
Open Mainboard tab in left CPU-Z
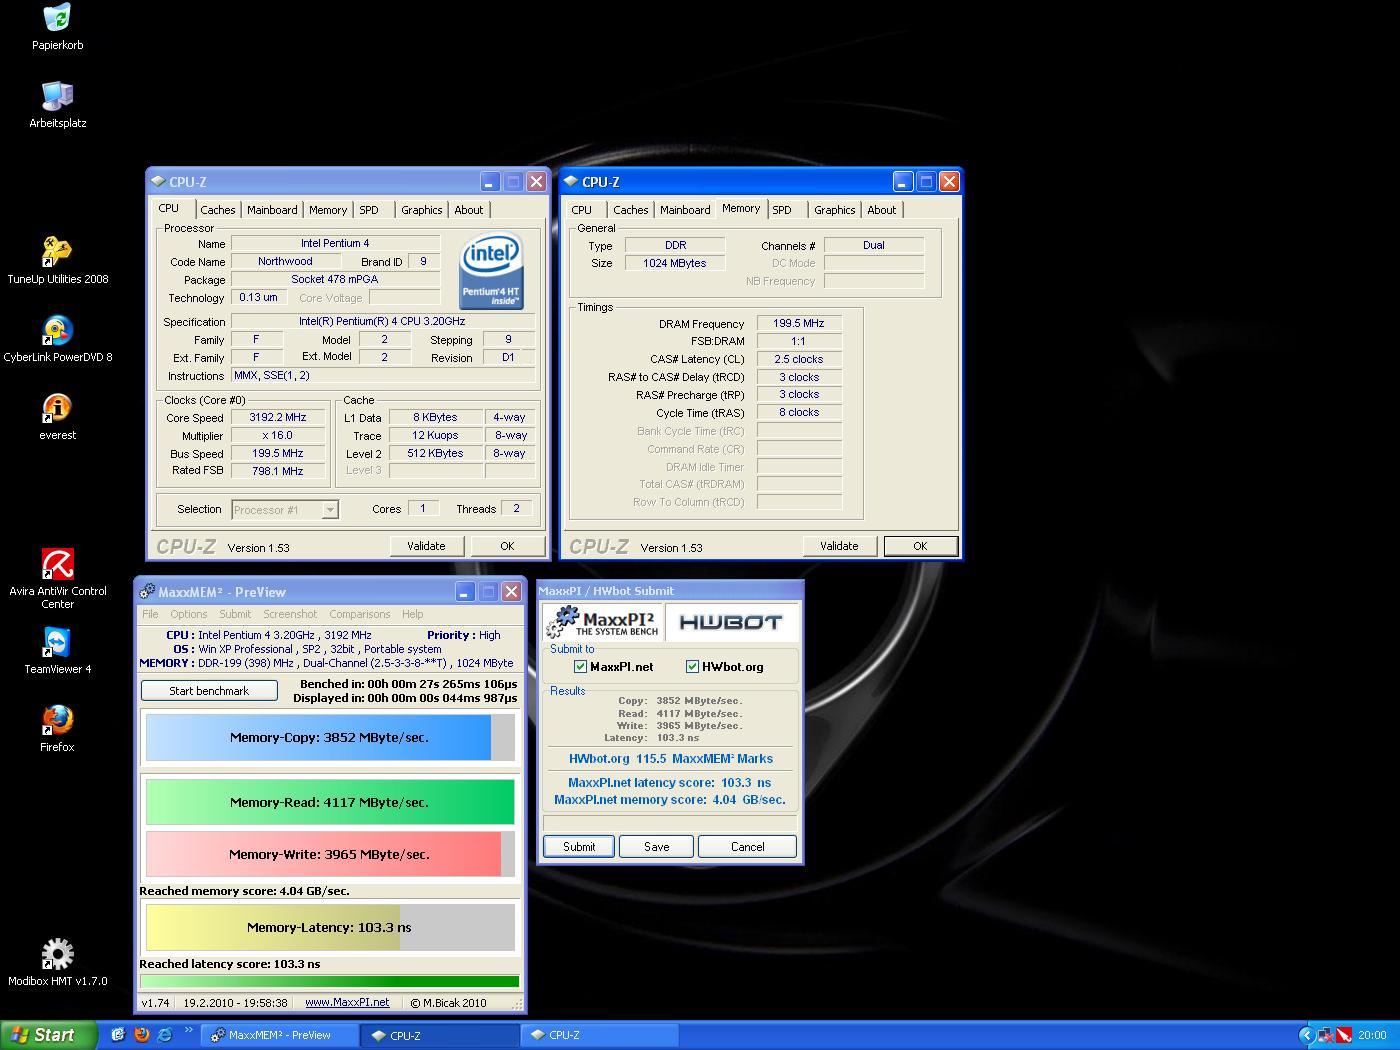point(272,210)
